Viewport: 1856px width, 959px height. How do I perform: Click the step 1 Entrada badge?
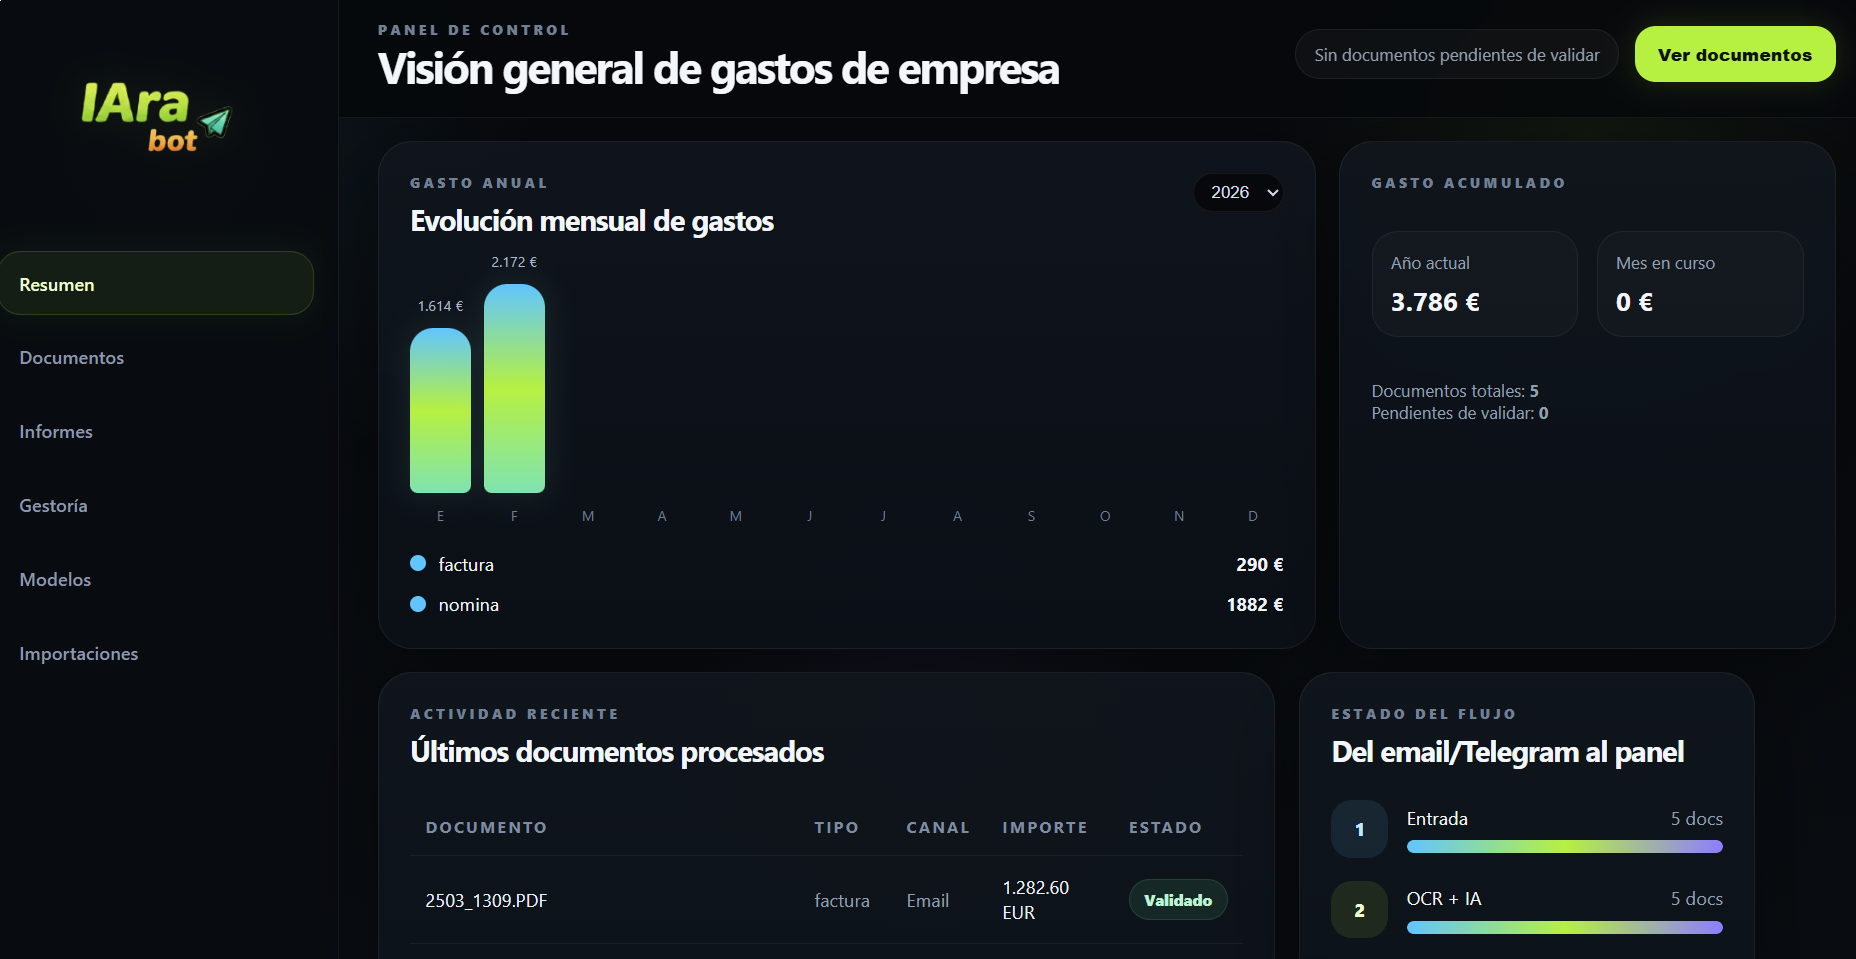[1359, 829]
